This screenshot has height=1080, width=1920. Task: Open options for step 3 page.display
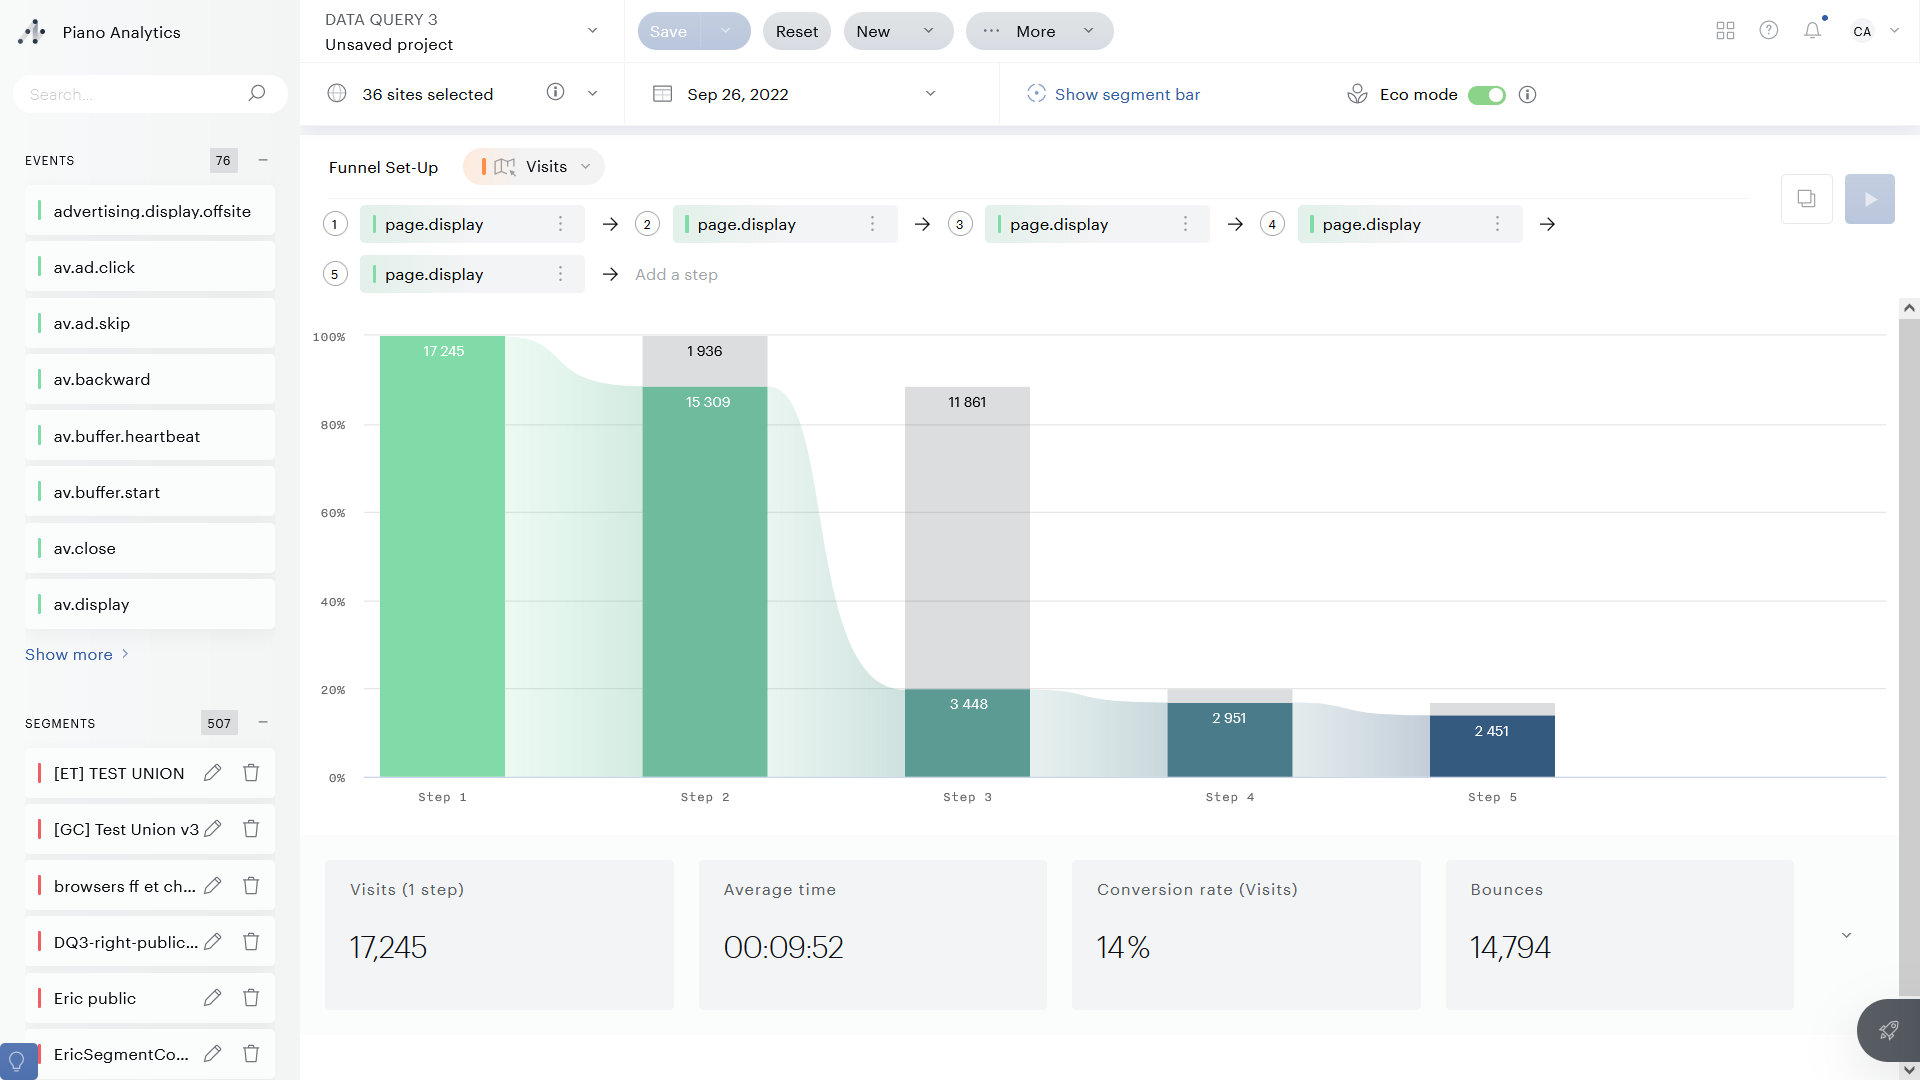(1185, 224)
